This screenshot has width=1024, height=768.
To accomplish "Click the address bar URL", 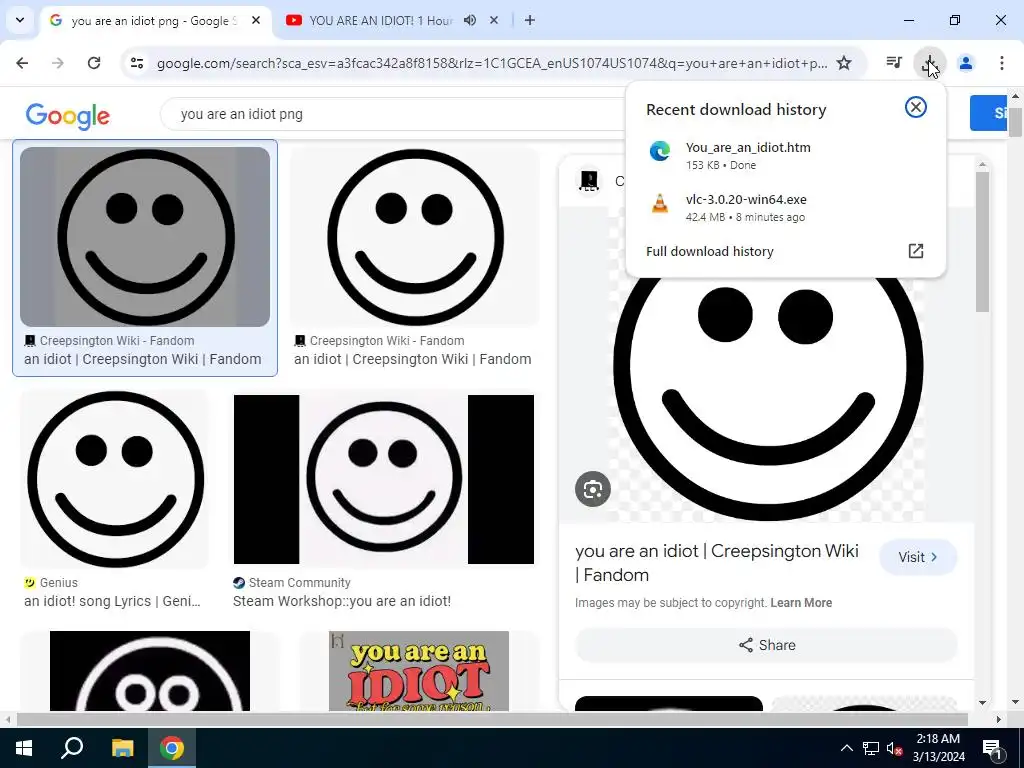I will pos(491,63).
